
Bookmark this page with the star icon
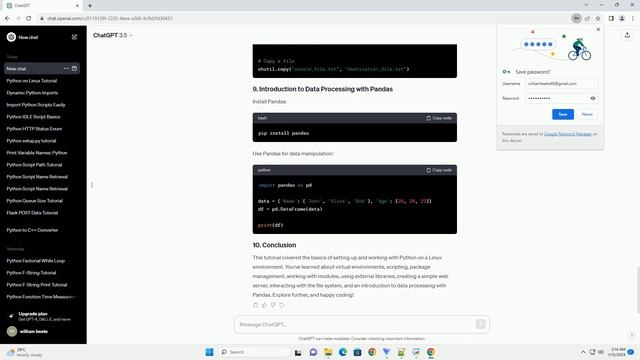(598, 18)
